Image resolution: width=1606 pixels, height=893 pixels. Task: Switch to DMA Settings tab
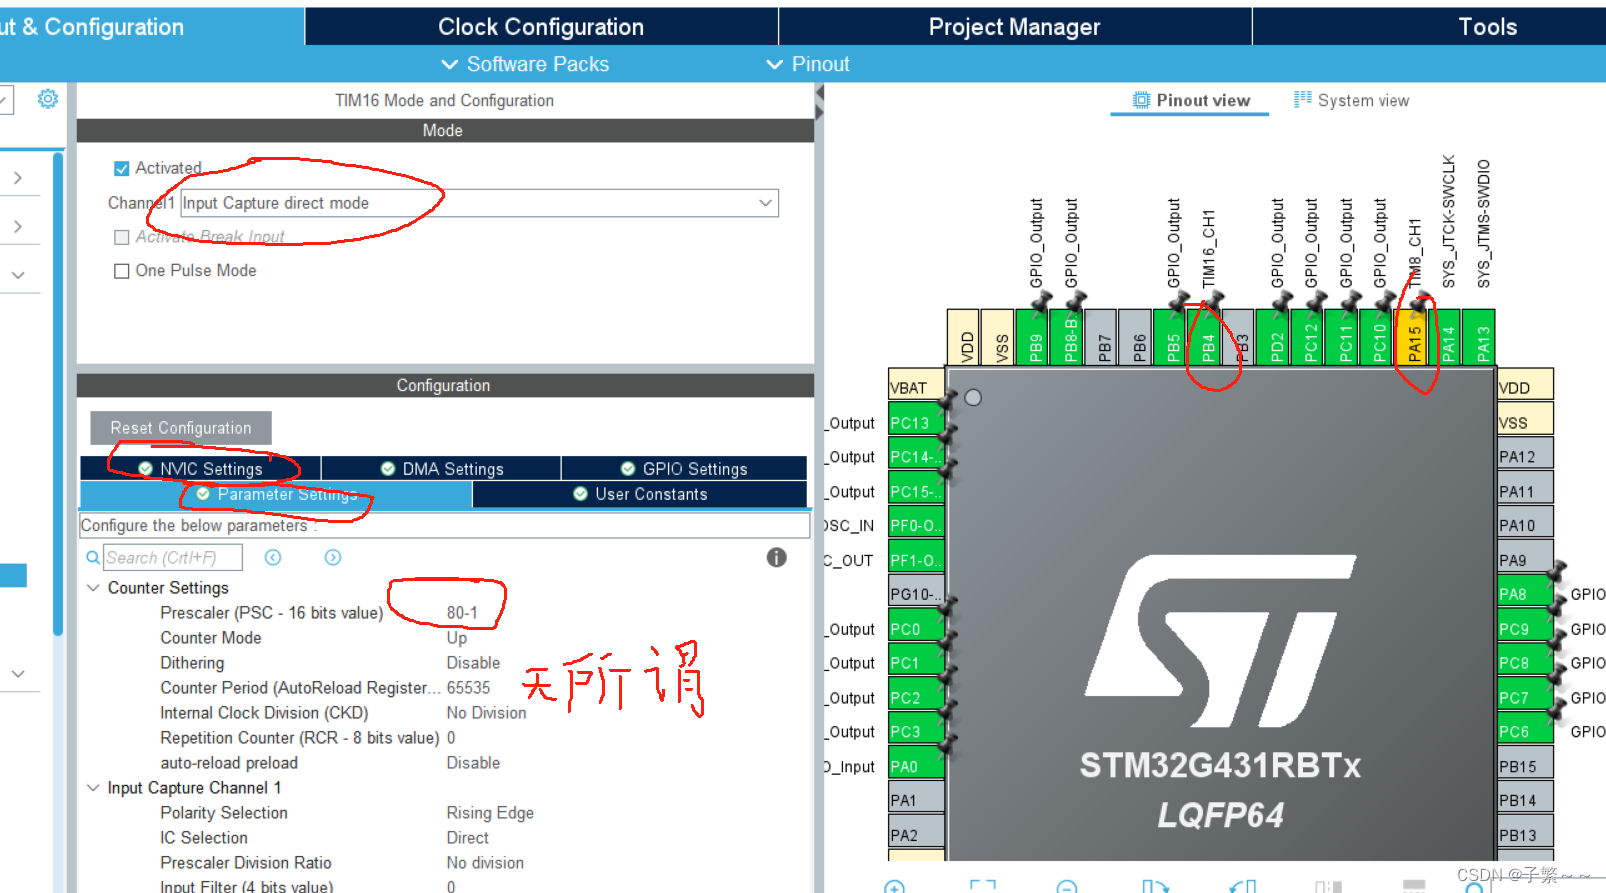point(441,469)
